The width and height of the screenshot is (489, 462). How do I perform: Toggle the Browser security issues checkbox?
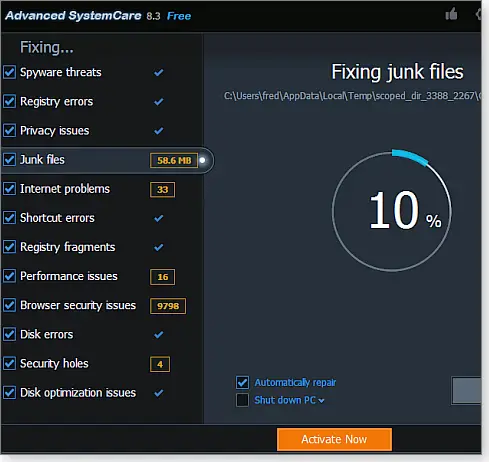pos(9,305)
